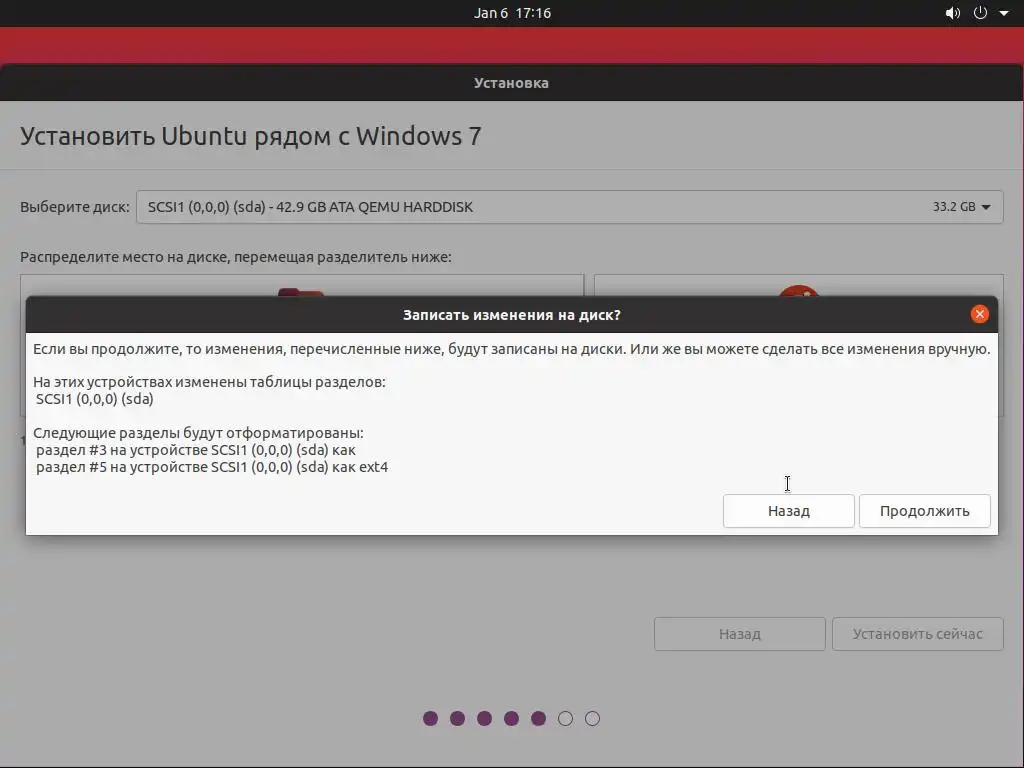The width and height of the screenshot is (1024, 768).
Task: Click the Установить Ubuntu рядом с Windows 7 heading
Action: click(251, 136)
